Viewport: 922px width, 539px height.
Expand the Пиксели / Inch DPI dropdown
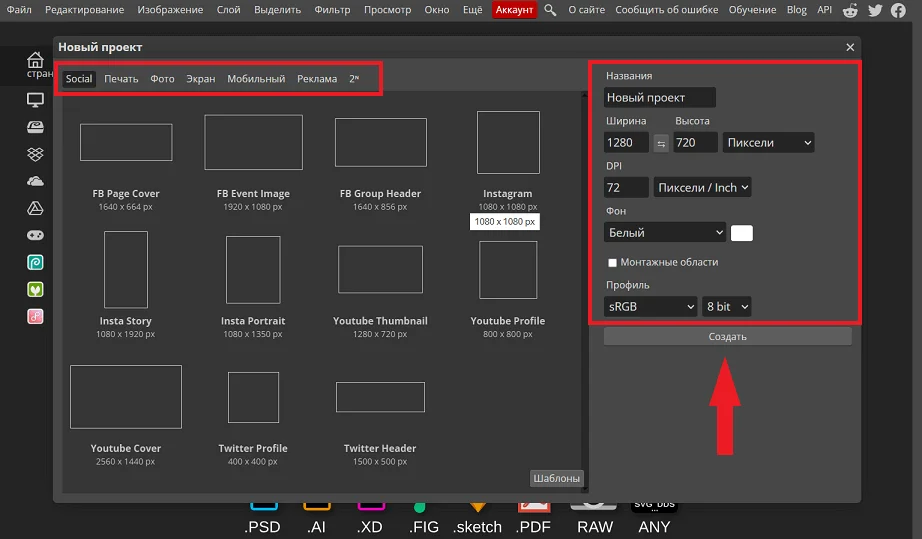(x=702, y=187)
